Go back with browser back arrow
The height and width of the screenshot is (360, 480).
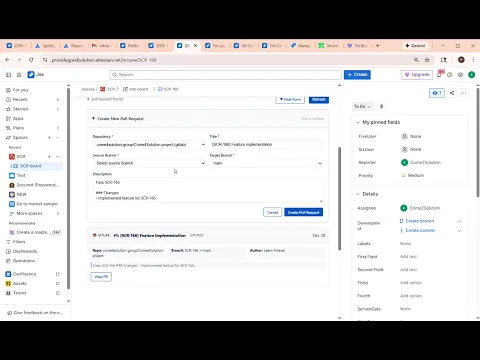(x=8, y=60)
